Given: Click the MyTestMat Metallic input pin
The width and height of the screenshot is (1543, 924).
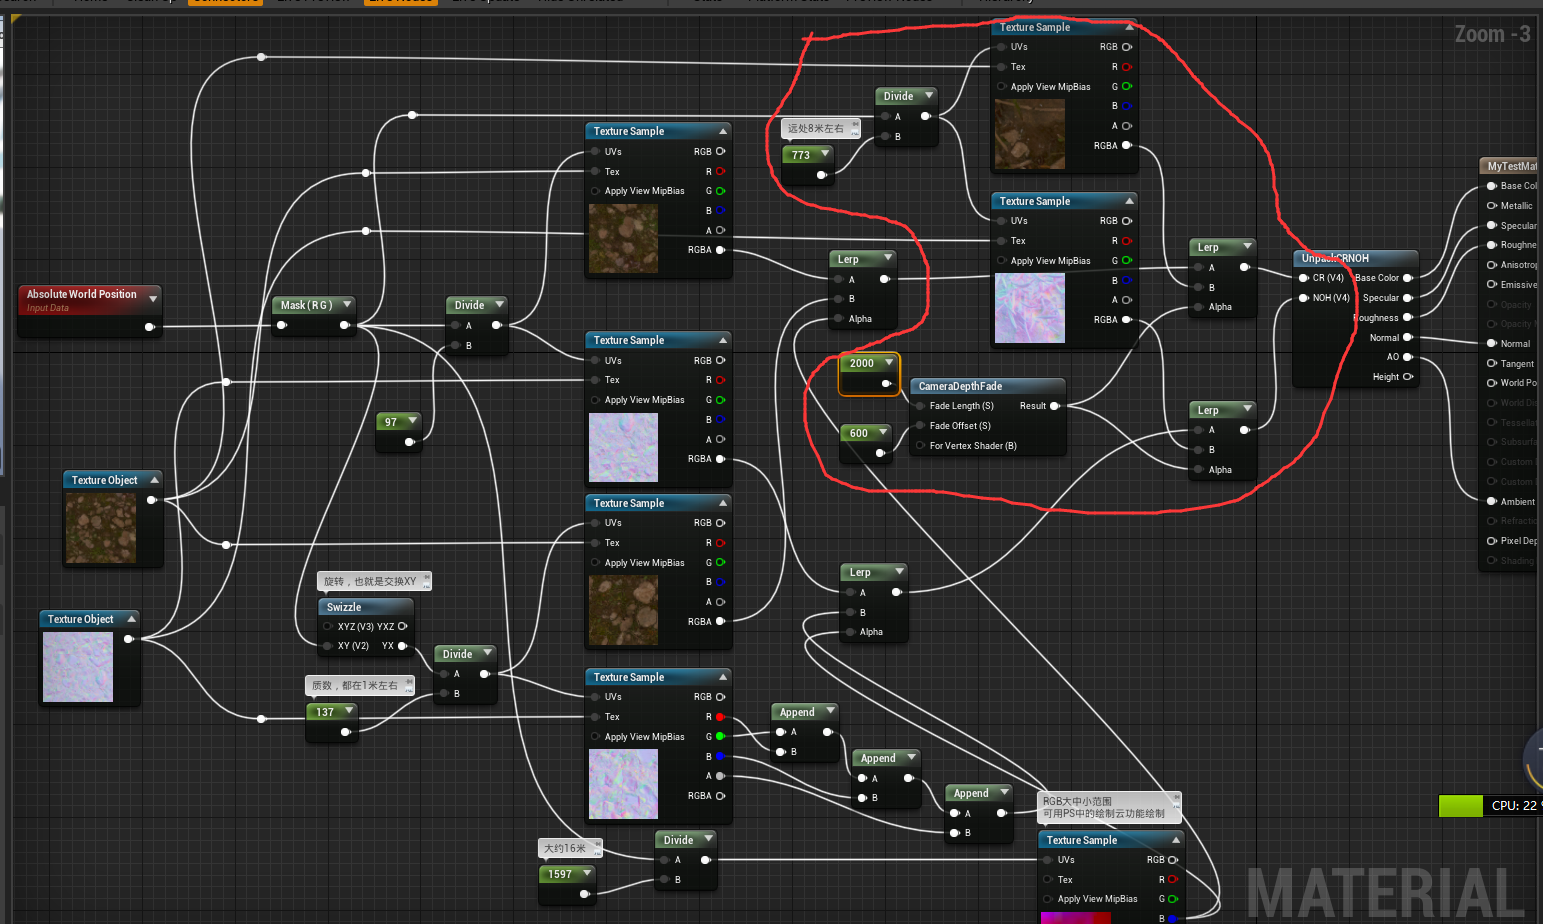Looking at the screenshot, I should (1492, 206).
